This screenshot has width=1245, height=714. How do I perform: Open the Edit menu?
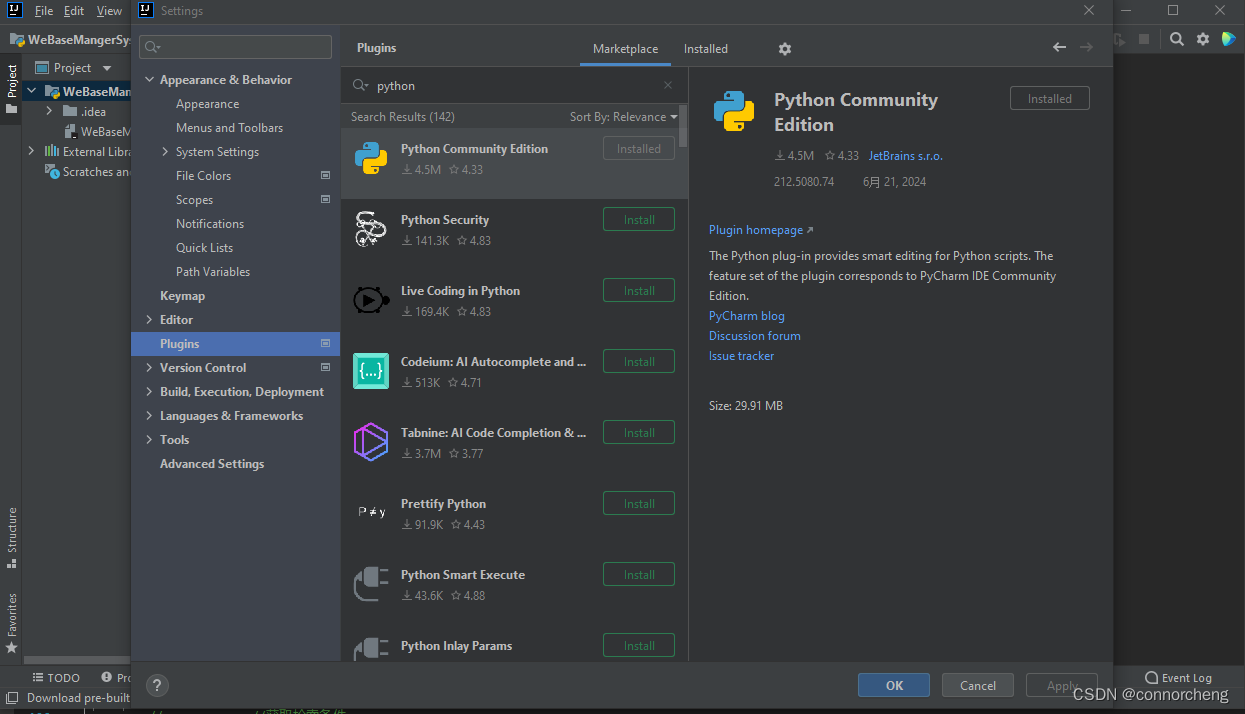(74, 11)
